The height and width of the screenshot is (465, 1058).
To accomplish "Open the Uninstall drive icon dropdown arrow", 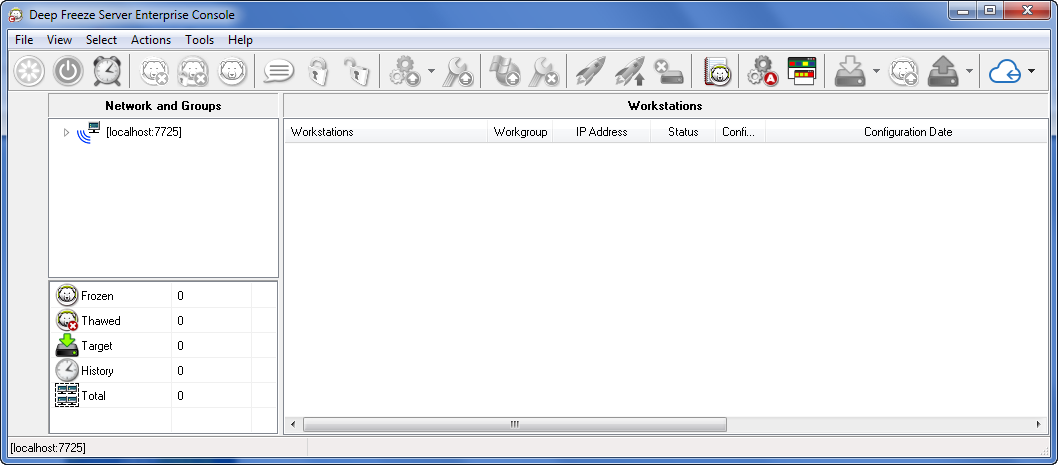I will pos(969,70).
